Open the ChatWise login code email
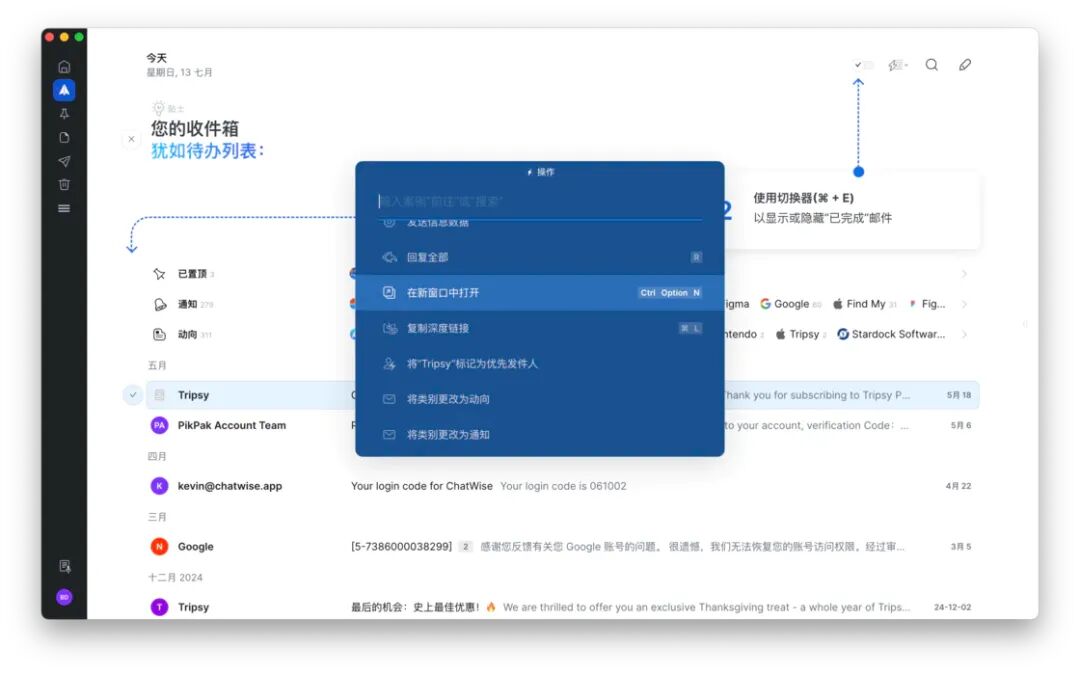The width and height of the screenshot is (1080, 674). coord(563,486)
